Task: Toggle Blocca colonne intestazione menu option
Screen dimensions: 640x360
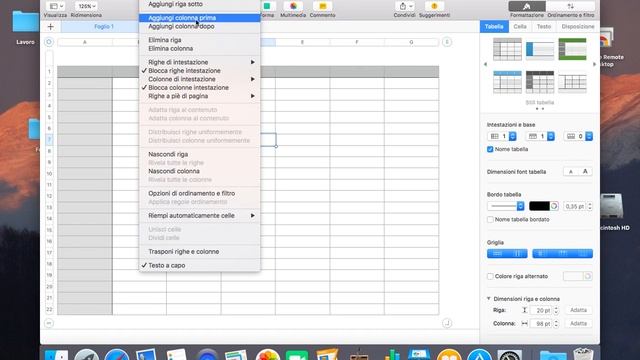Action: pos(199,88)
